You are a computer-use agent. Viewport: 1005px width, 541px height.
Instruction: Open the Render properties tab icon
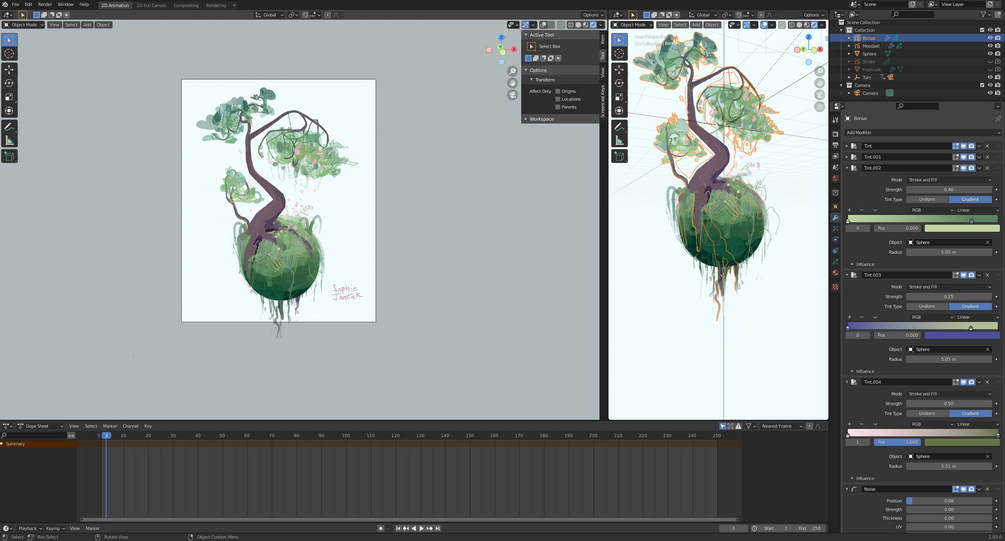(835, 134)
